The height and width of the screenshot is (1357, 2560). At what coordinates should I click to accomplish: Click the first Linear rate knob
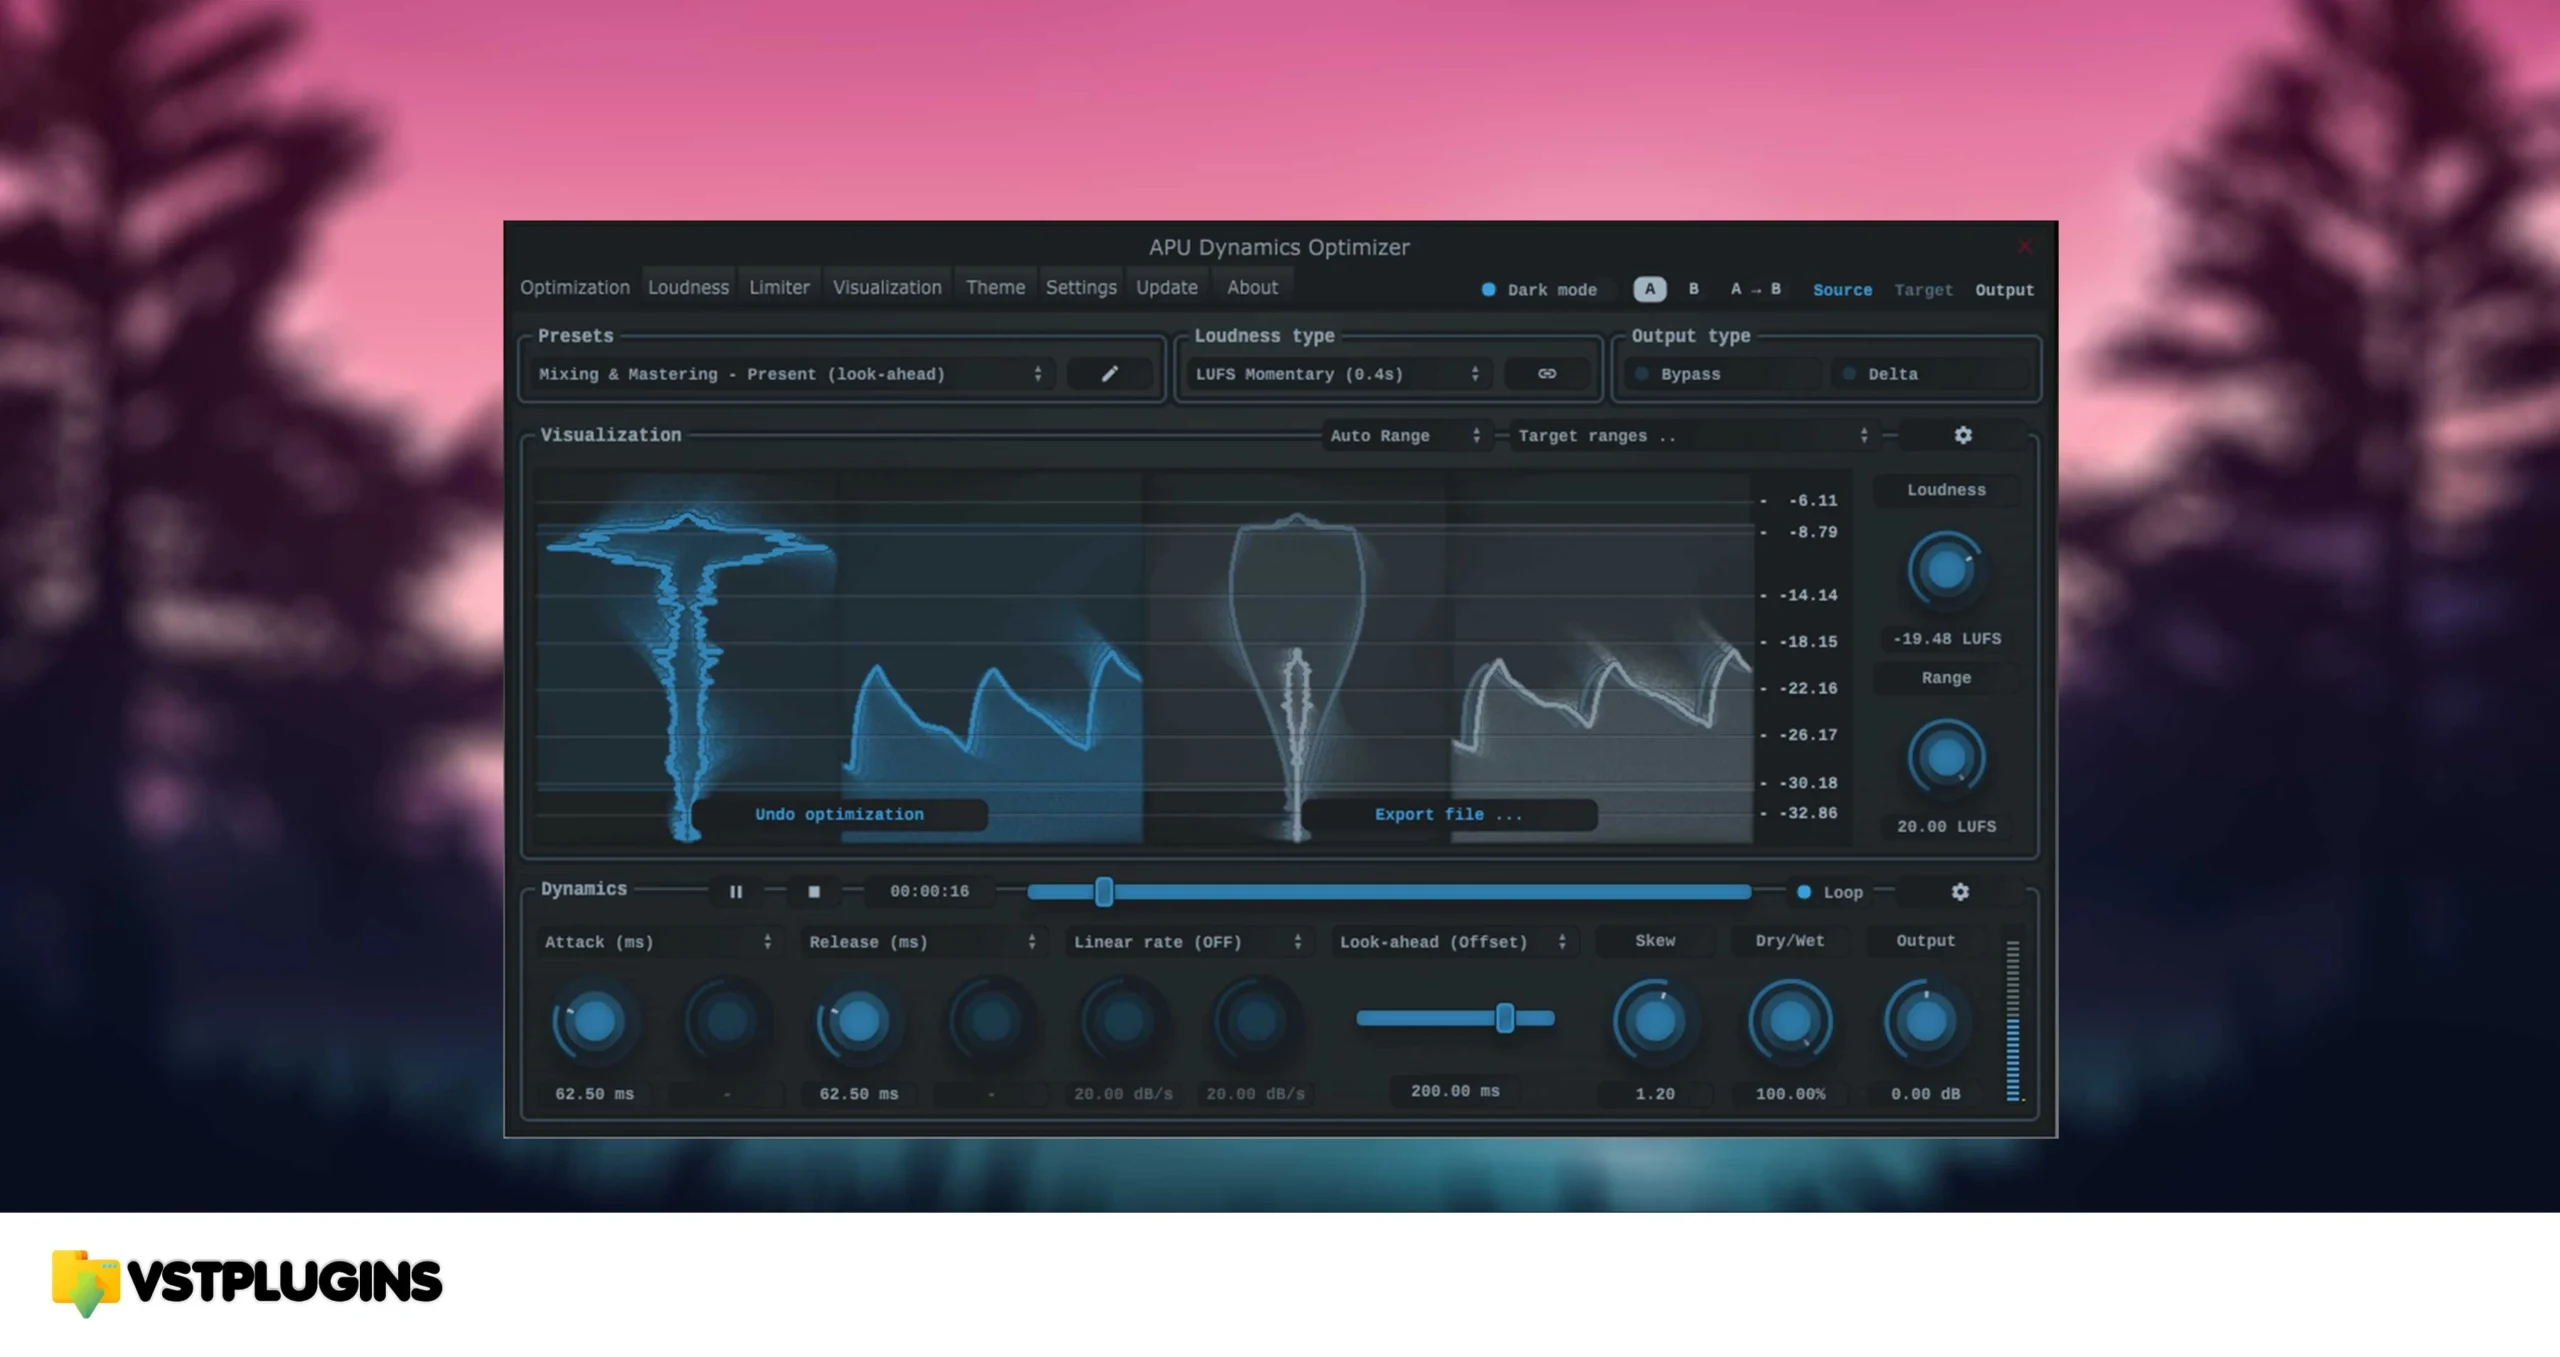pyautogui.click(x=1123, y=1022)
